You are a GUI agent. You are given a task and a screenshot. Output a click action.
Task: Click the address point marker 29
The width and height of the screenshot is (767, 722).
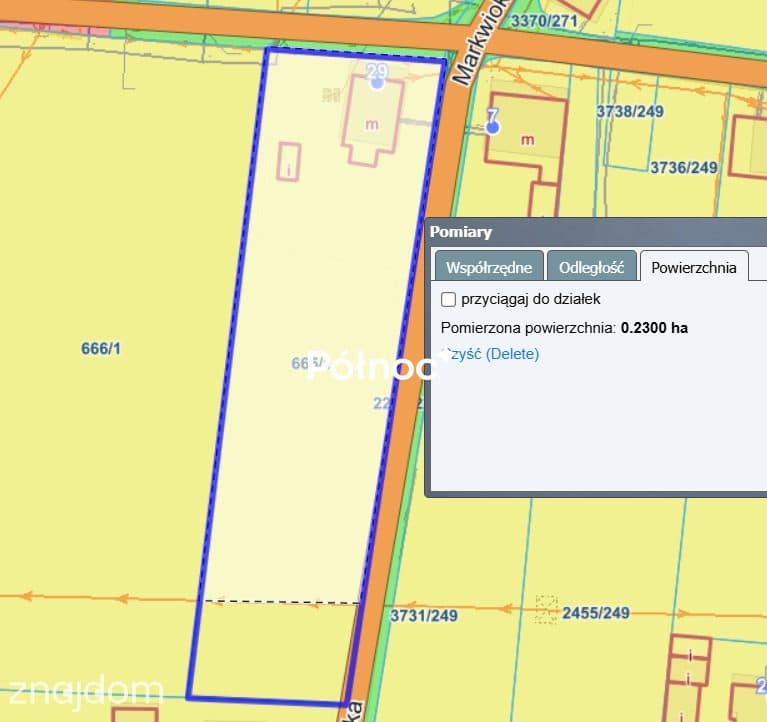coord(377,83)
